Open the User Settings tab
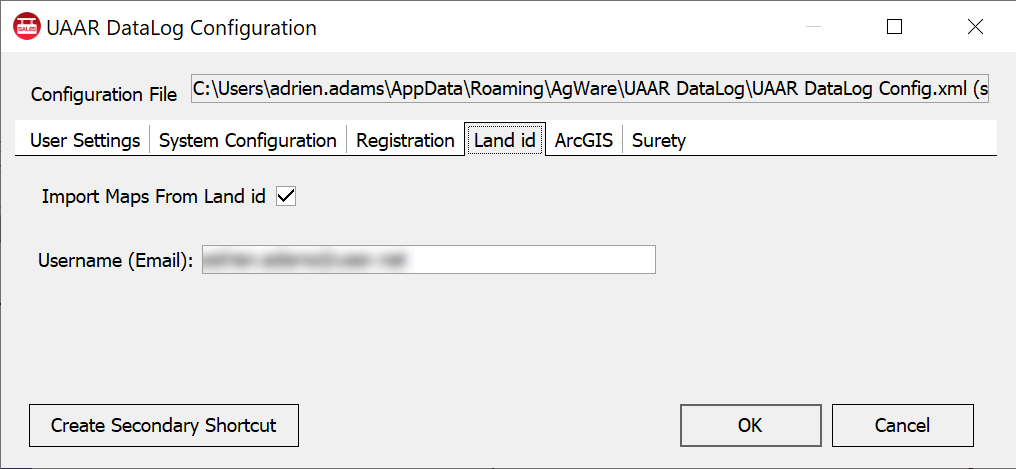The height and width of the screenshot is (469, 1016). coord(85,140)
